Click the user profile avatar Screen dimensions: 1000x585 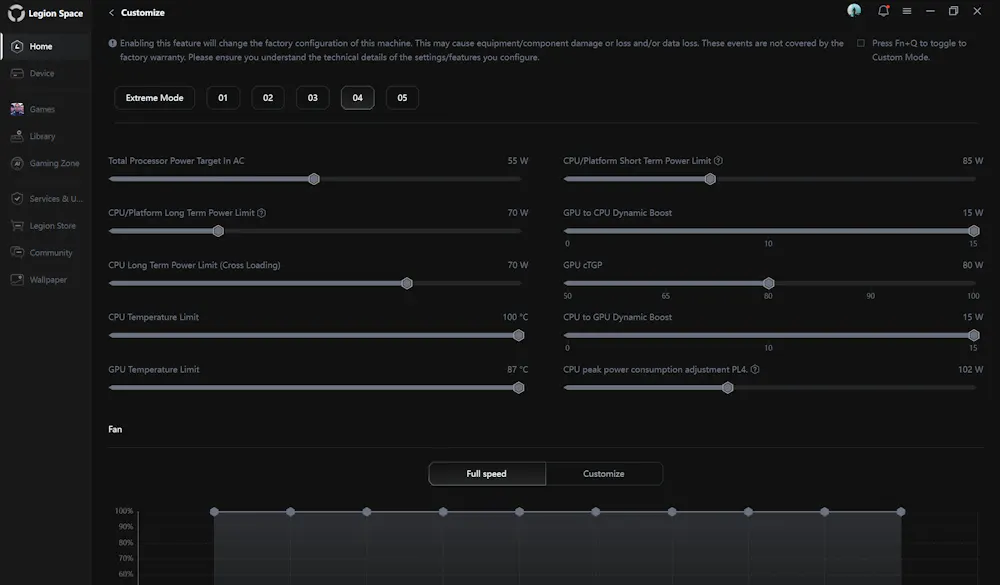click(x=854, y=10)
